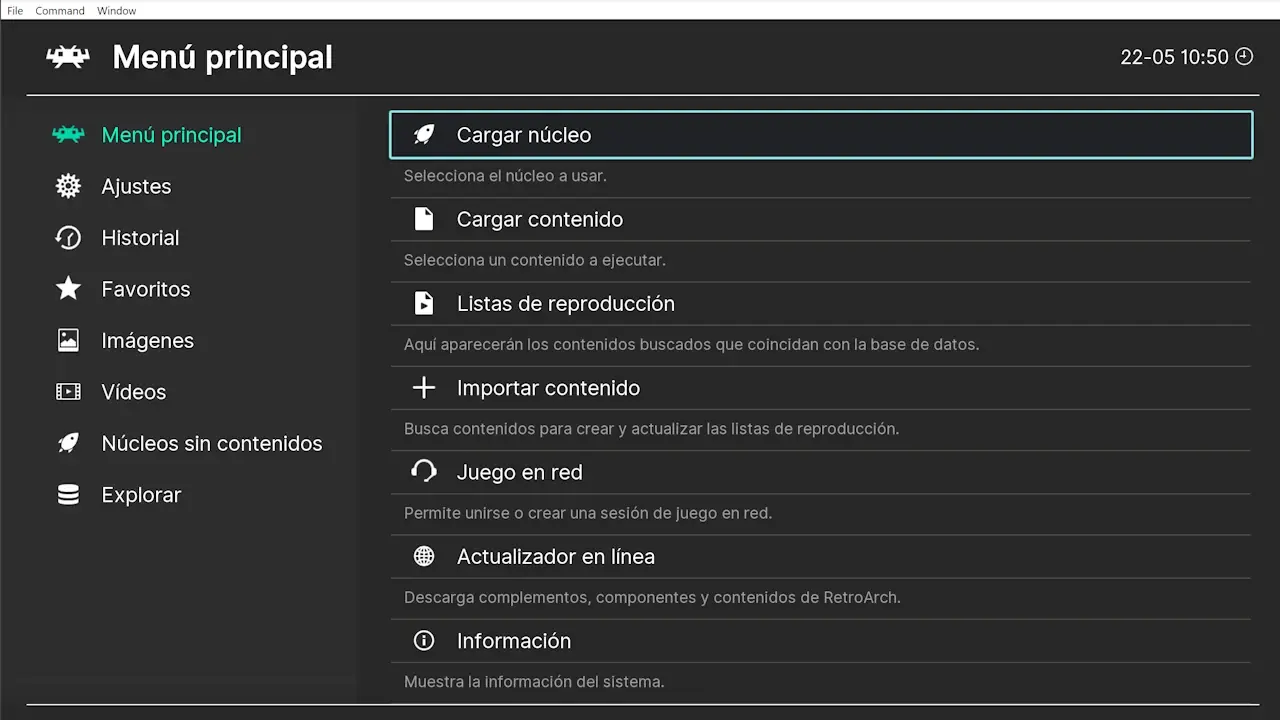Viewport: 1280px width, 720px height.
Task: Open the Window menu
Action: tap(116, 10)
